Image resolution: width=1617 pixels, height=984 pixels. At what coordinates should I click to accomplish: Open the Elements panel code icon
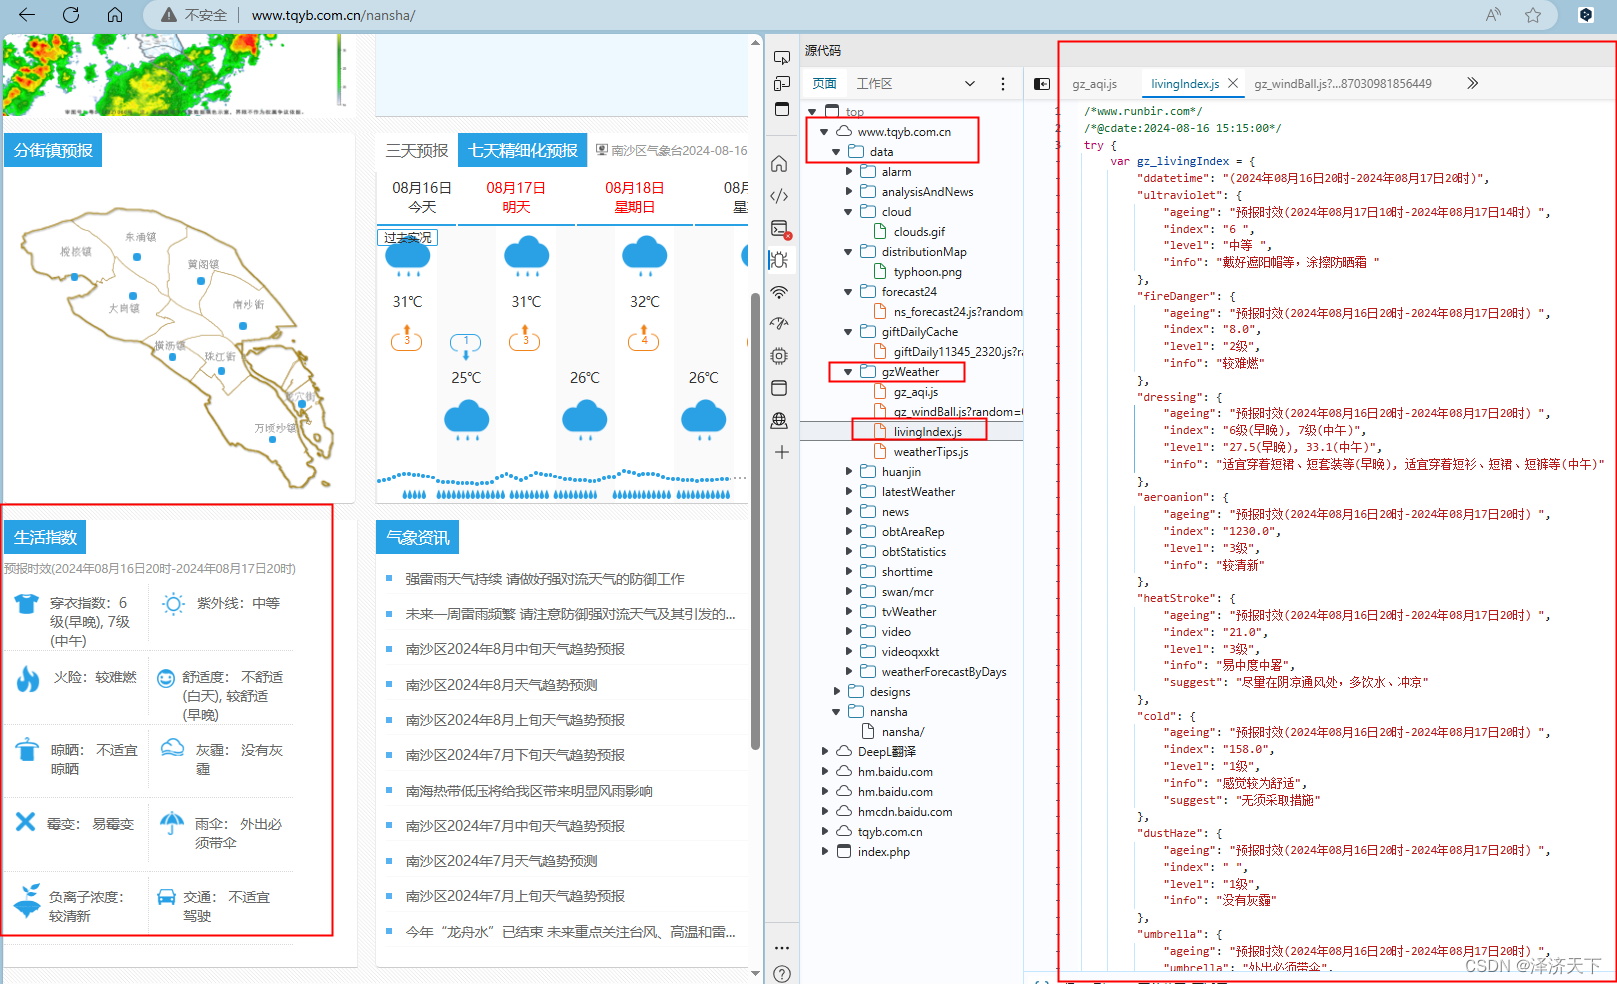click(780, 196)
